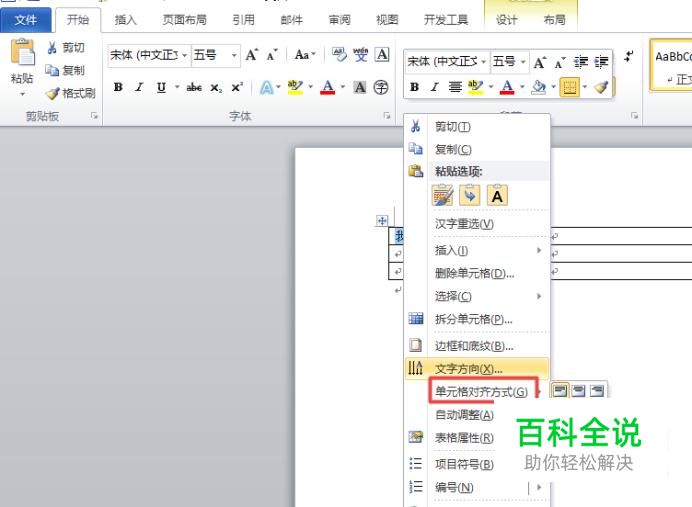This screenshot has height=507, width=692.
Task: Choose 删除单元格(D)... in context menu
Action: coord(477,273)
